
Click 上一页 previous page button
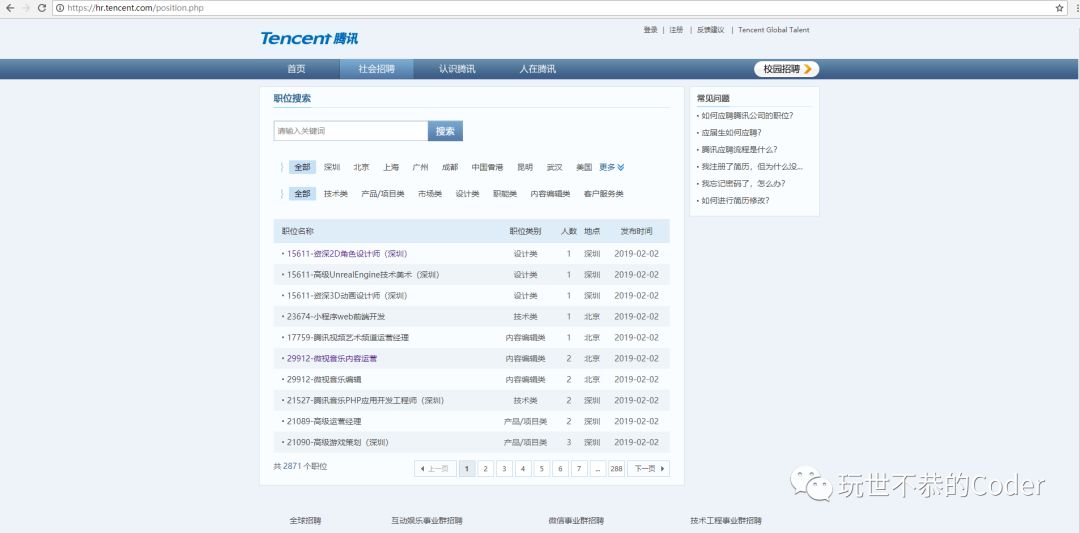click(x=435, y=468)
